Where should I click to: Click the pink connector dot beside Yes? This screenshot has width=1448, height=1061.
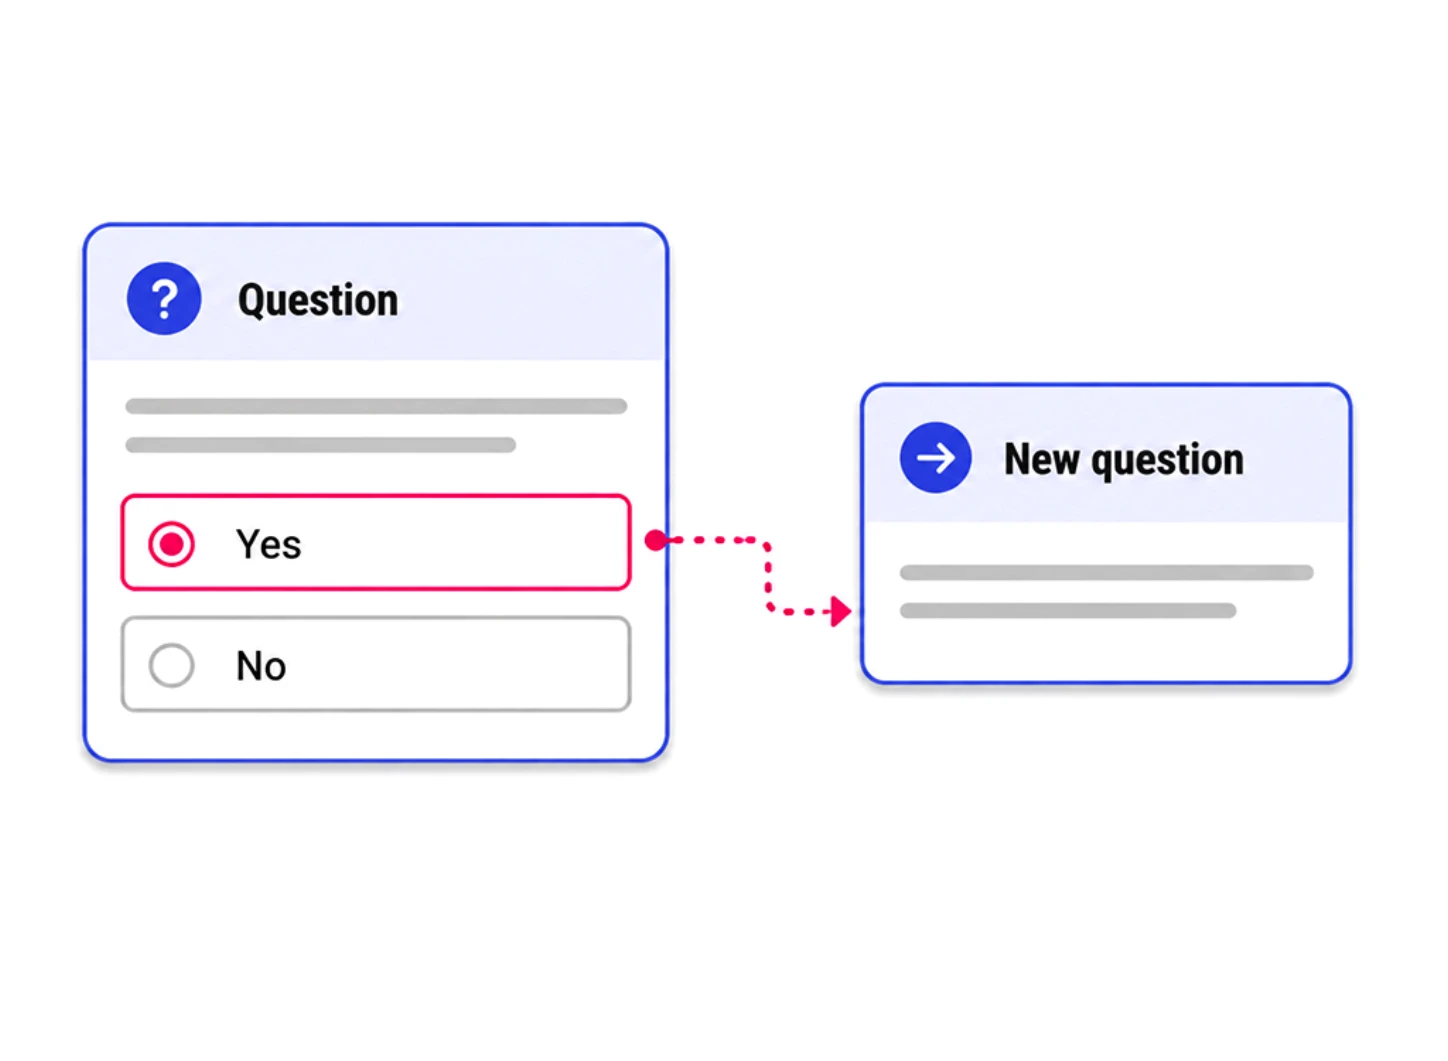click(655, 540)
